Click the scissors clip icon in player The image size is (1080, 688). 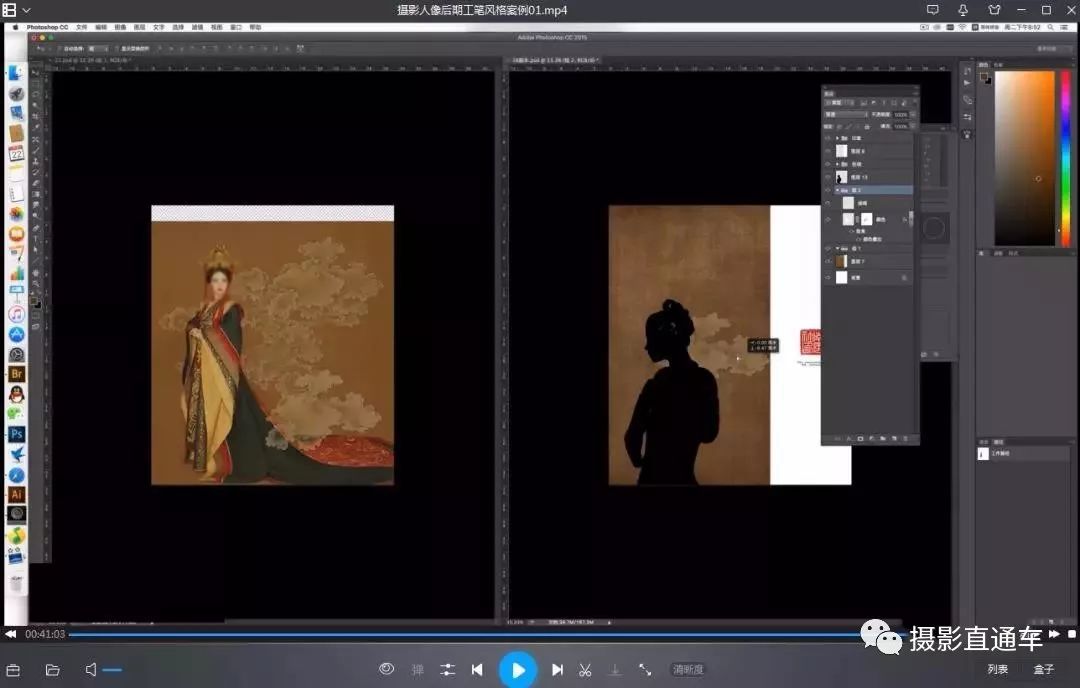coord(585,669)
